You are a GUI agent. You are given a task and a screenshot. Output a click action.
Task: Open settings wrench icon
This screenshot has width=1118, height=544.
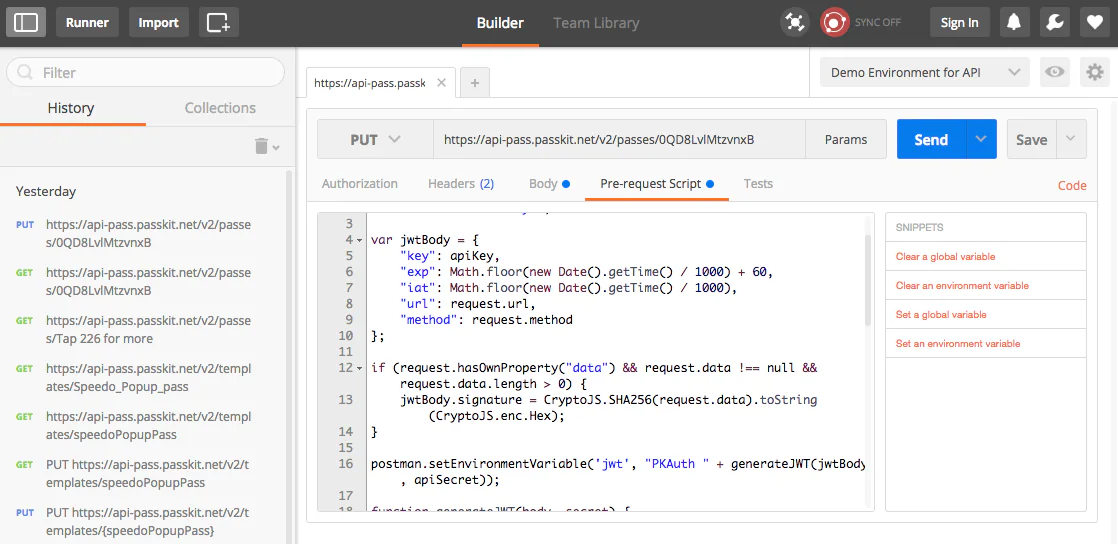tap(1054, 22)
